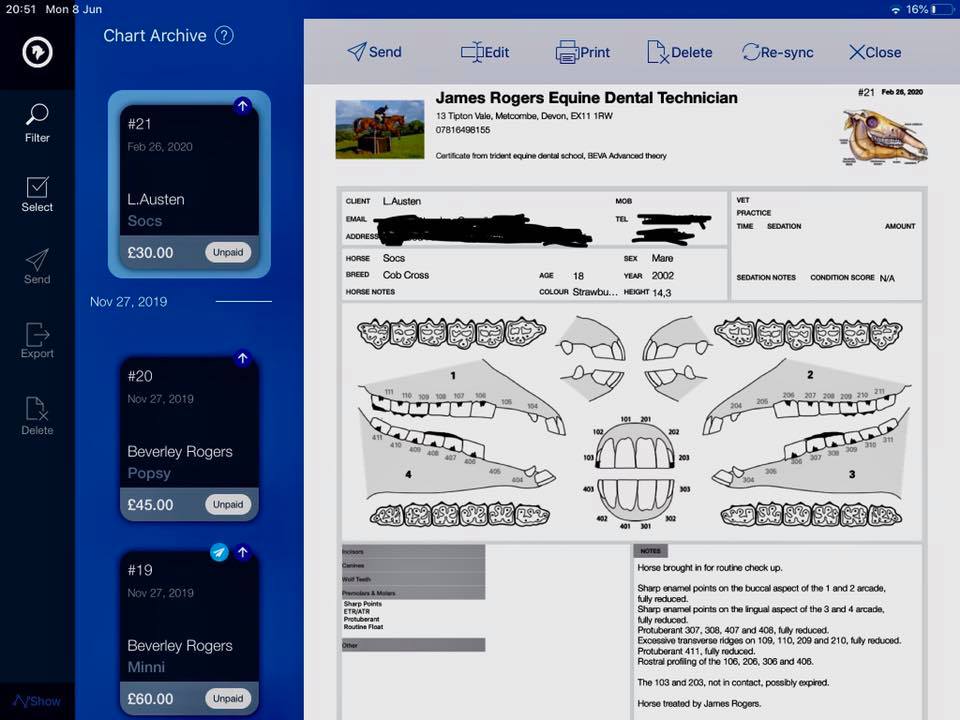Select the Other section header
Screen dimensions: 960x720
pyautogui.click(x=413, y=645)
